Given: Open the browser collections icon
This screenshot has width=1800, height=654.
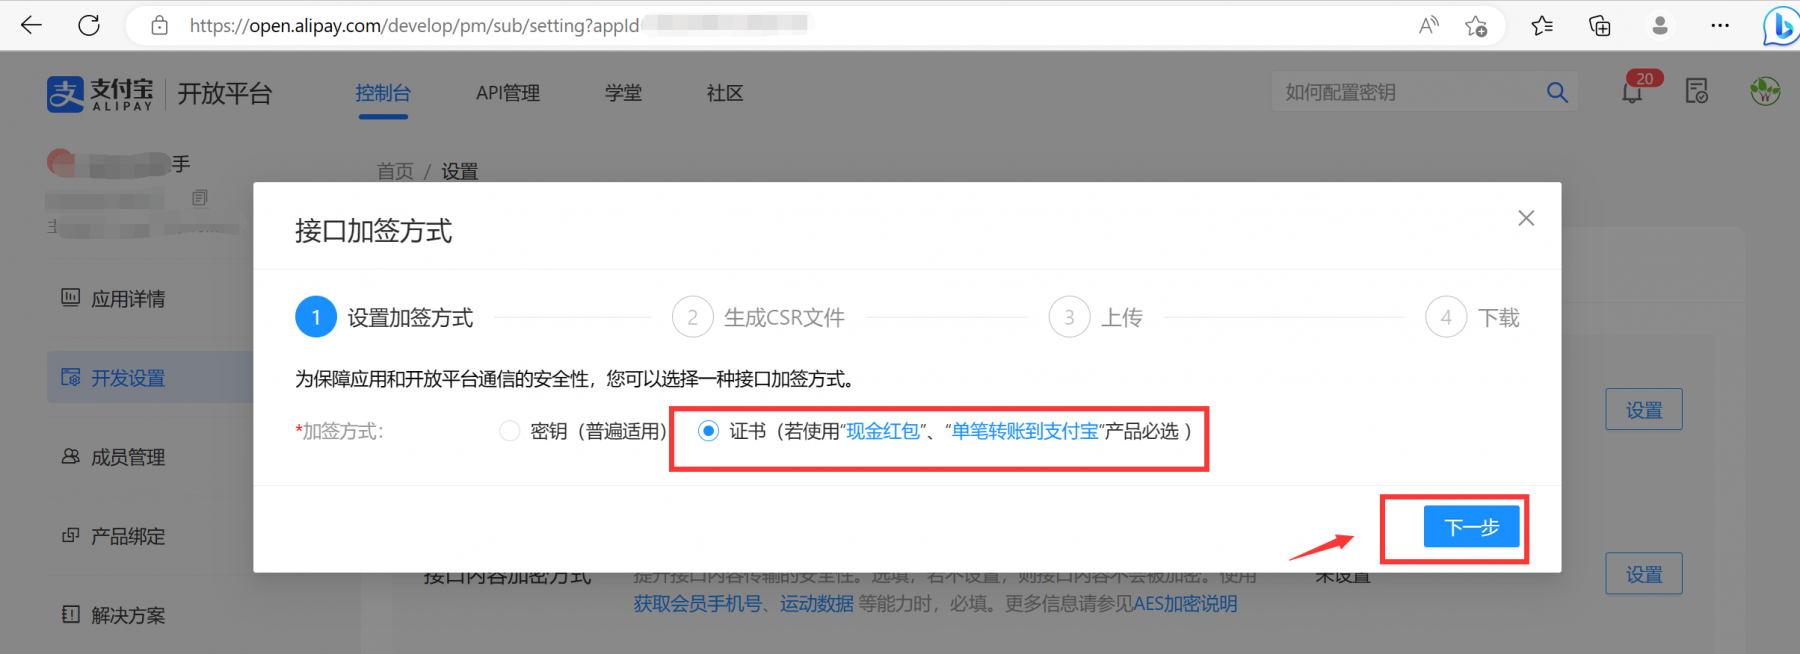Looking at the screenshot, I should [1600, 25].
